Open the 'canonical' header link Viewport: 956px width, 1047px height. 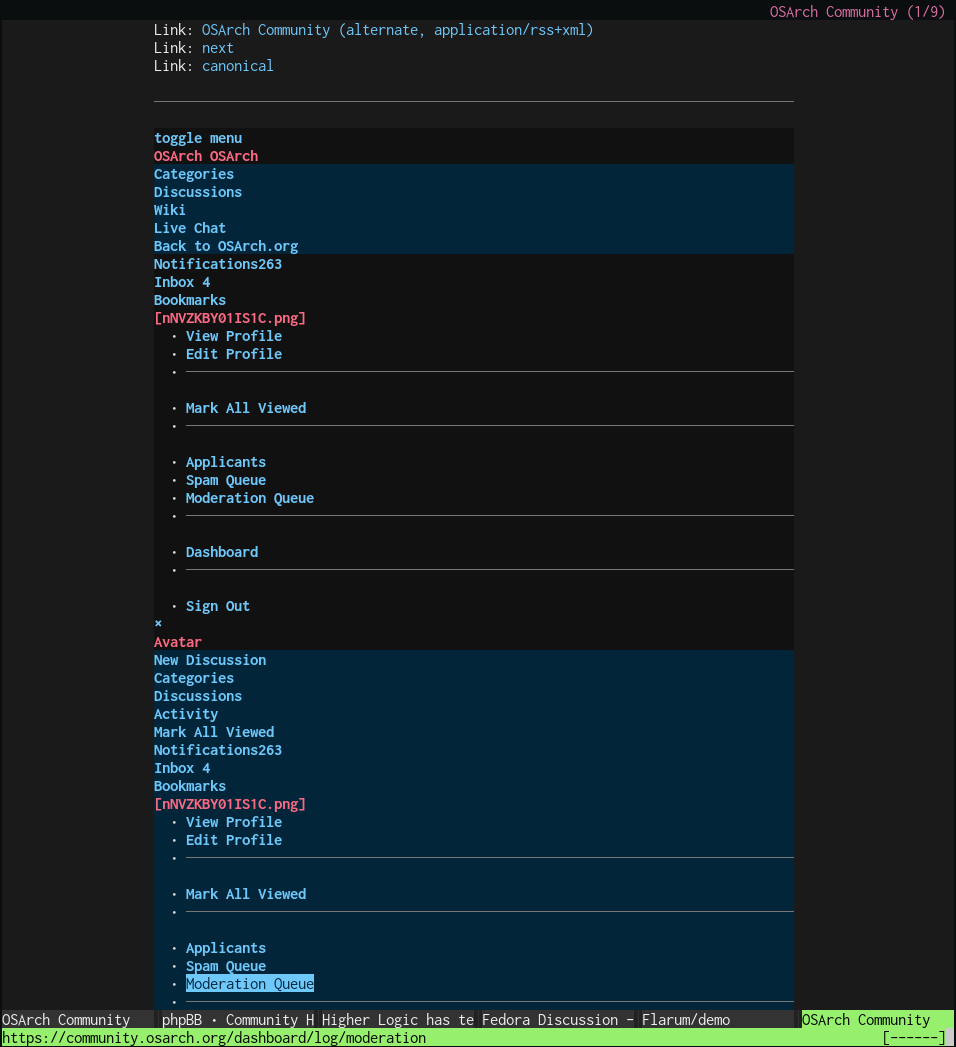pos(238,66)
